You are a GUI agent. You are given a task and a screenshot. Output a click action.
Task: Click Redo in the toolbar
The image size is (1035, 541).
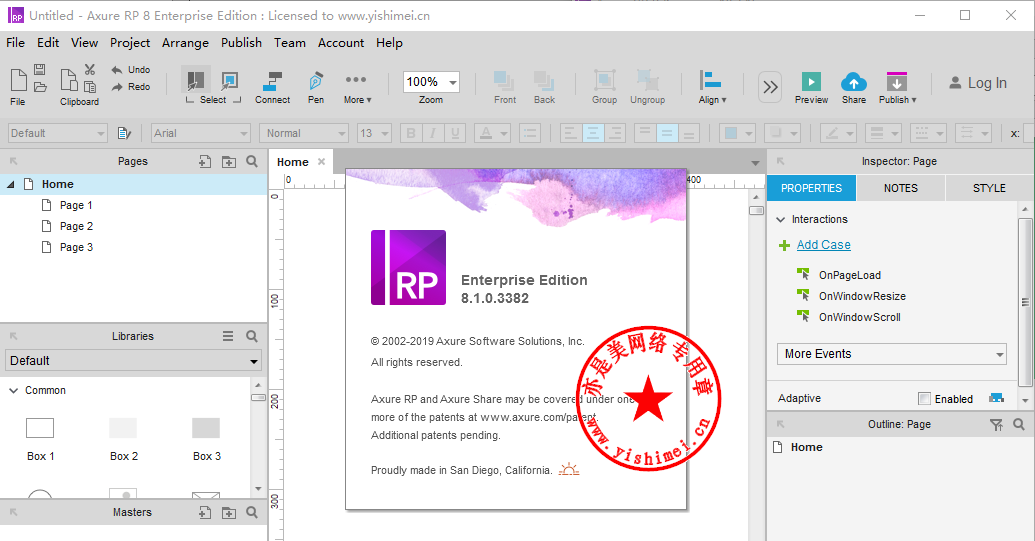tap(131, 86)
